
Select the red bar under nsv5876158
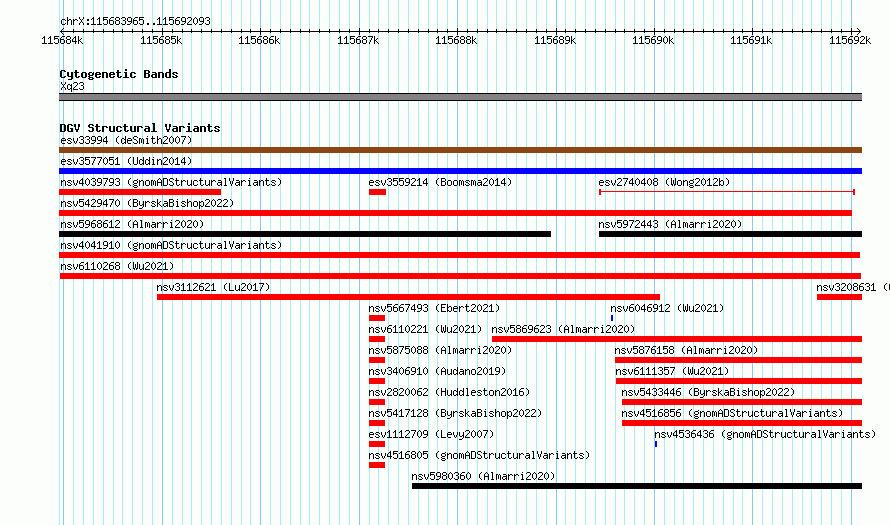[738, 360]
